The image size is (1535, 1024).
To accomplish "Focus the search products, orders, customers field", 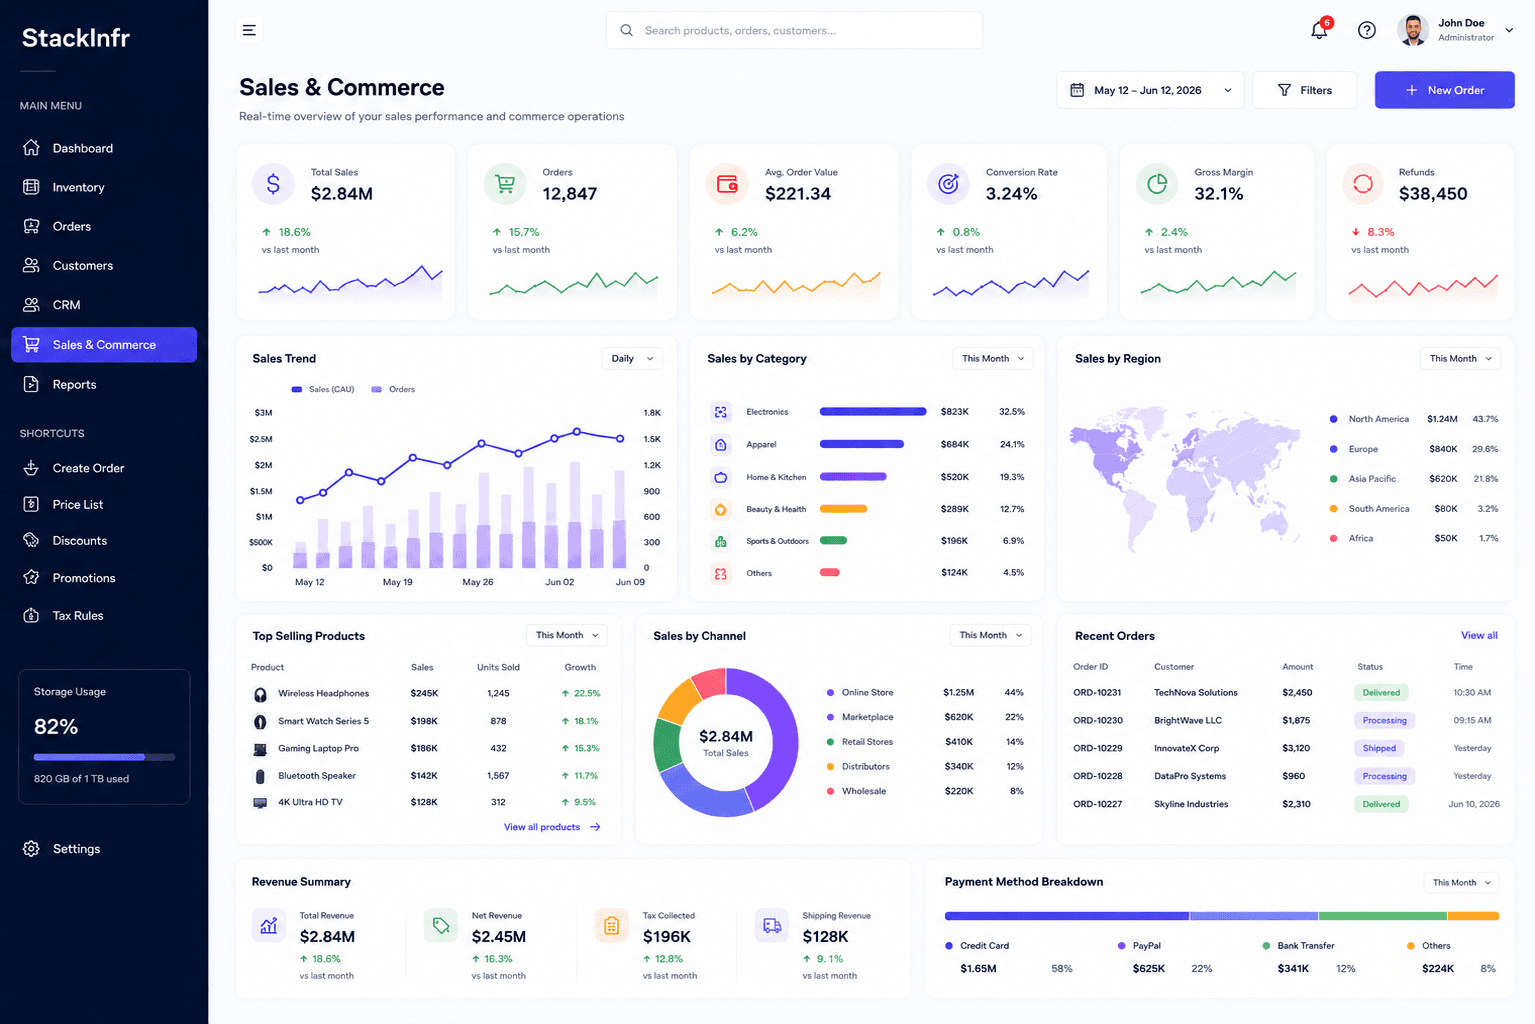I will coord(794,30).
